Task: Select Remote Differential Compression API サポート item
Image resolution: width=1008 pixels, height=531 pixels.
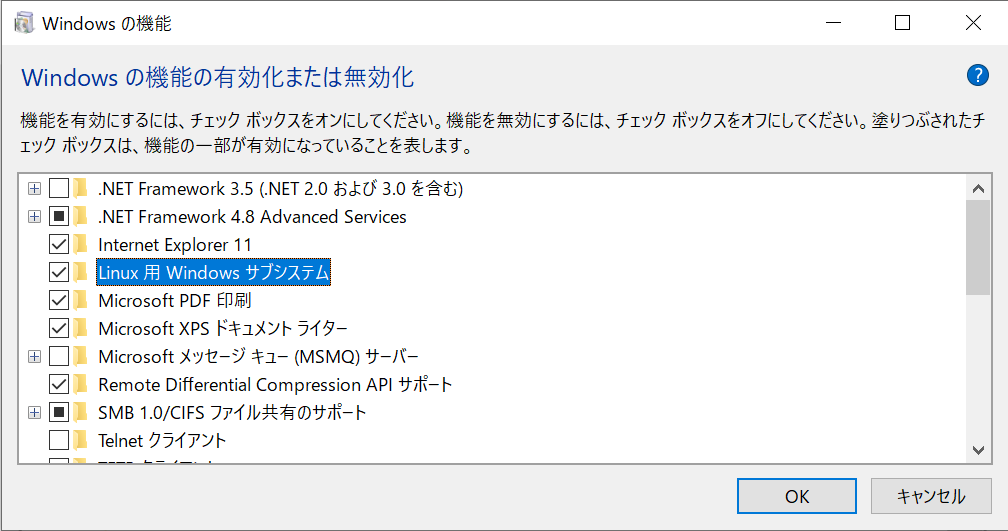Action: pos(274,384)
